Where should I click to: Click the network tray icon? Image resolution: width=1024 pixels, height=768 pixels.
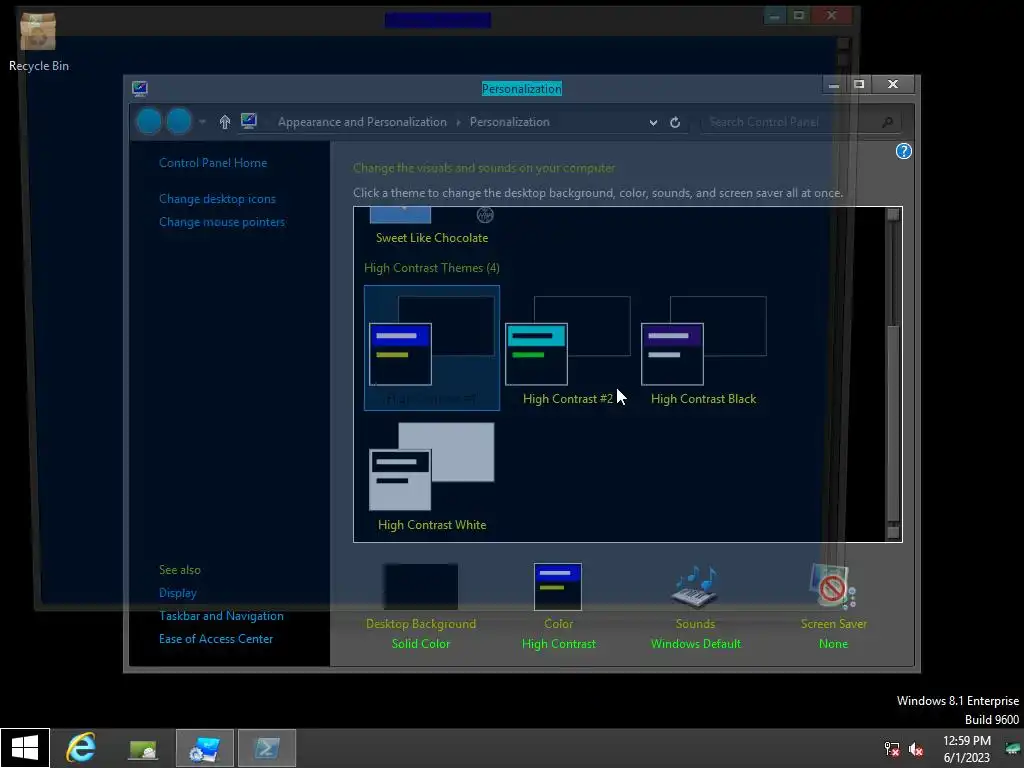point(891,749)
